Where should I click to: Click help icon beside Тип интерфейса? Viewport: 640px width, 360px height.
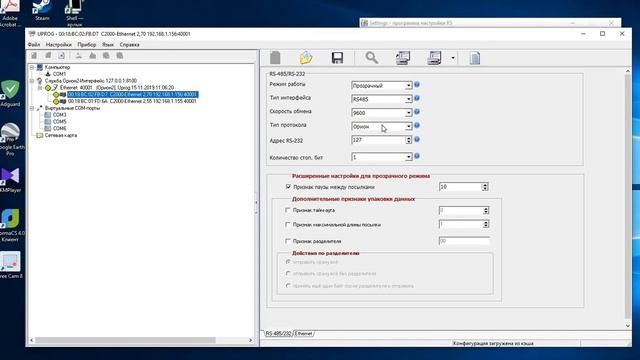pos(417,98)
